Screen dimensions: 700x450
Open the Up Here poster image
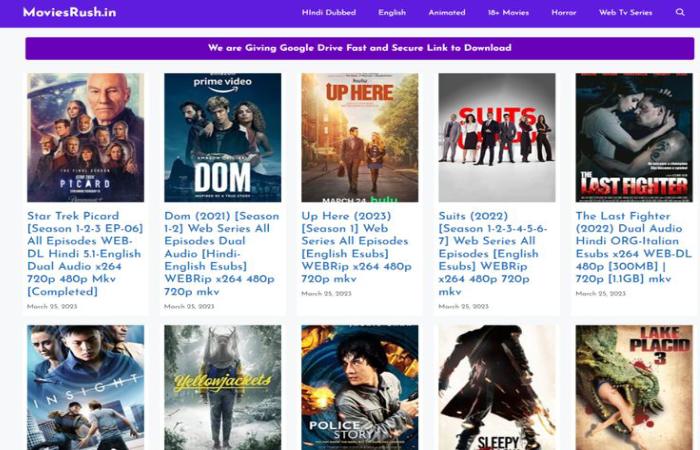point(359,137)
